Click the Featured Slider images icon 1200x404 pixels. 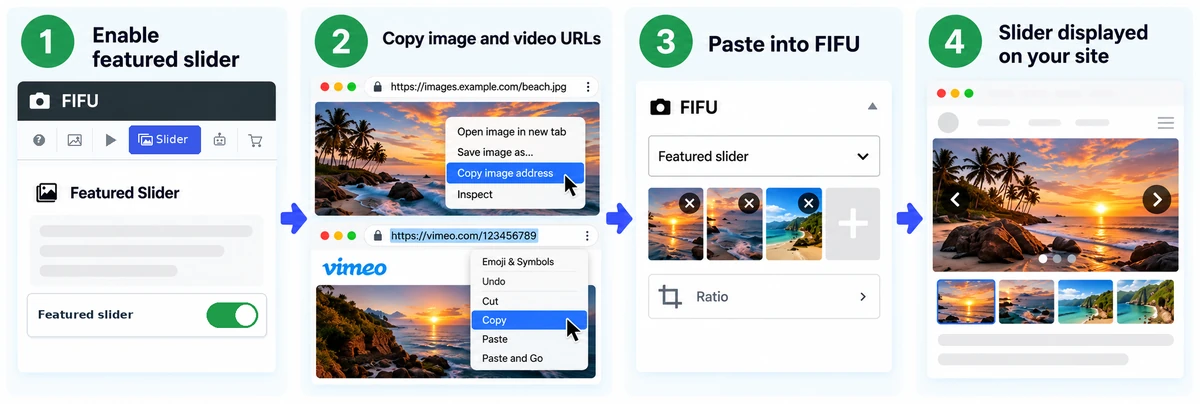coord(46,193)
